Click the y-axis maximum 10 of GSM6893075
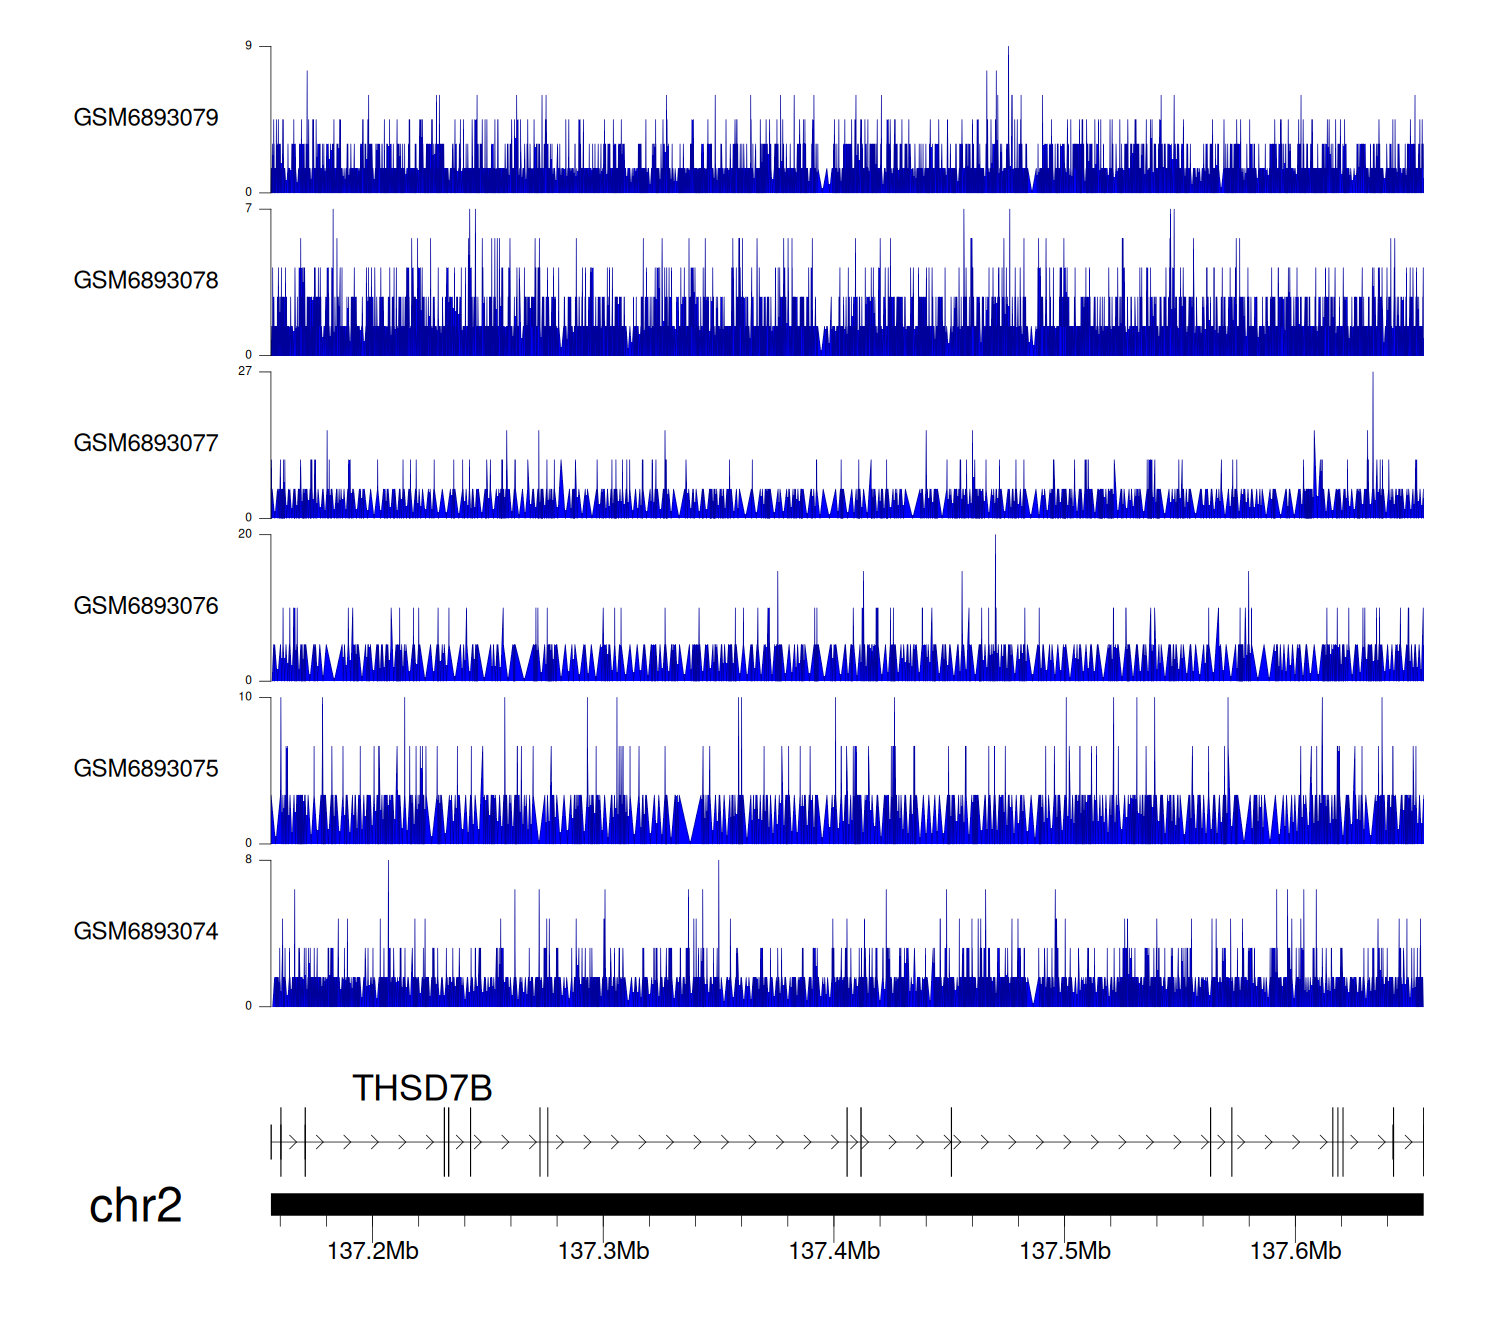 [x=245, y=697]
